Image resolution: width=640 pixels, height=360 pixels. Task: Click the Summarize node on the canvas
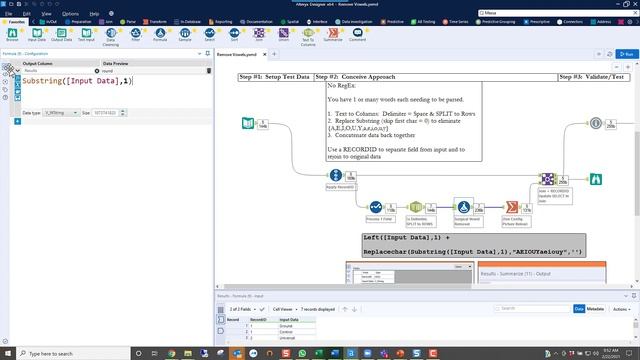pyautogui.click(x=511, y=207)
